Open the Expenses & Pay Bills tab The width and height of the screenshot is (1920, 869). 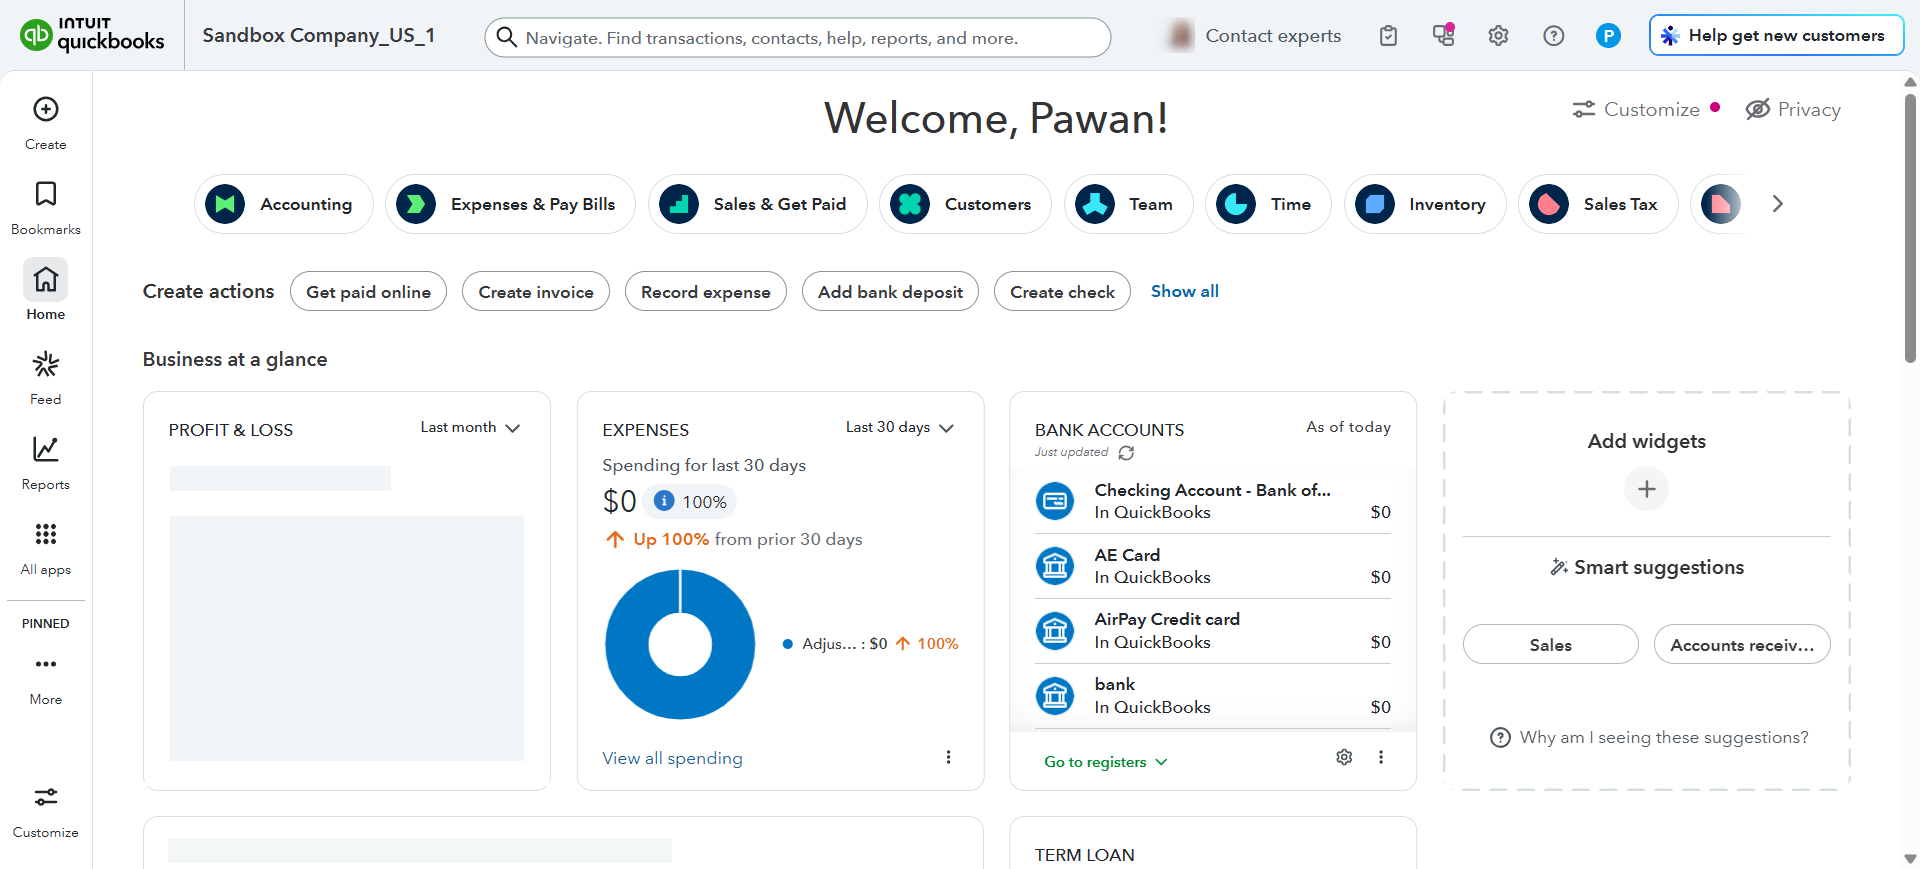pos(510,204)
